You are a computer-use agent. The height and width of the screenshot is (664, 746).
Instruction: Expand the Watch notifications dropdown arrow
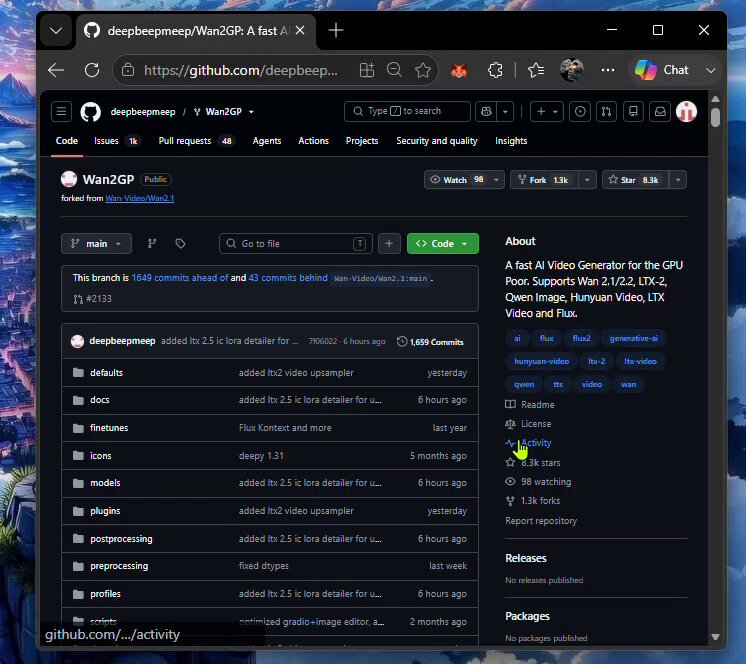pyautogui.click(x=496, y=180)
